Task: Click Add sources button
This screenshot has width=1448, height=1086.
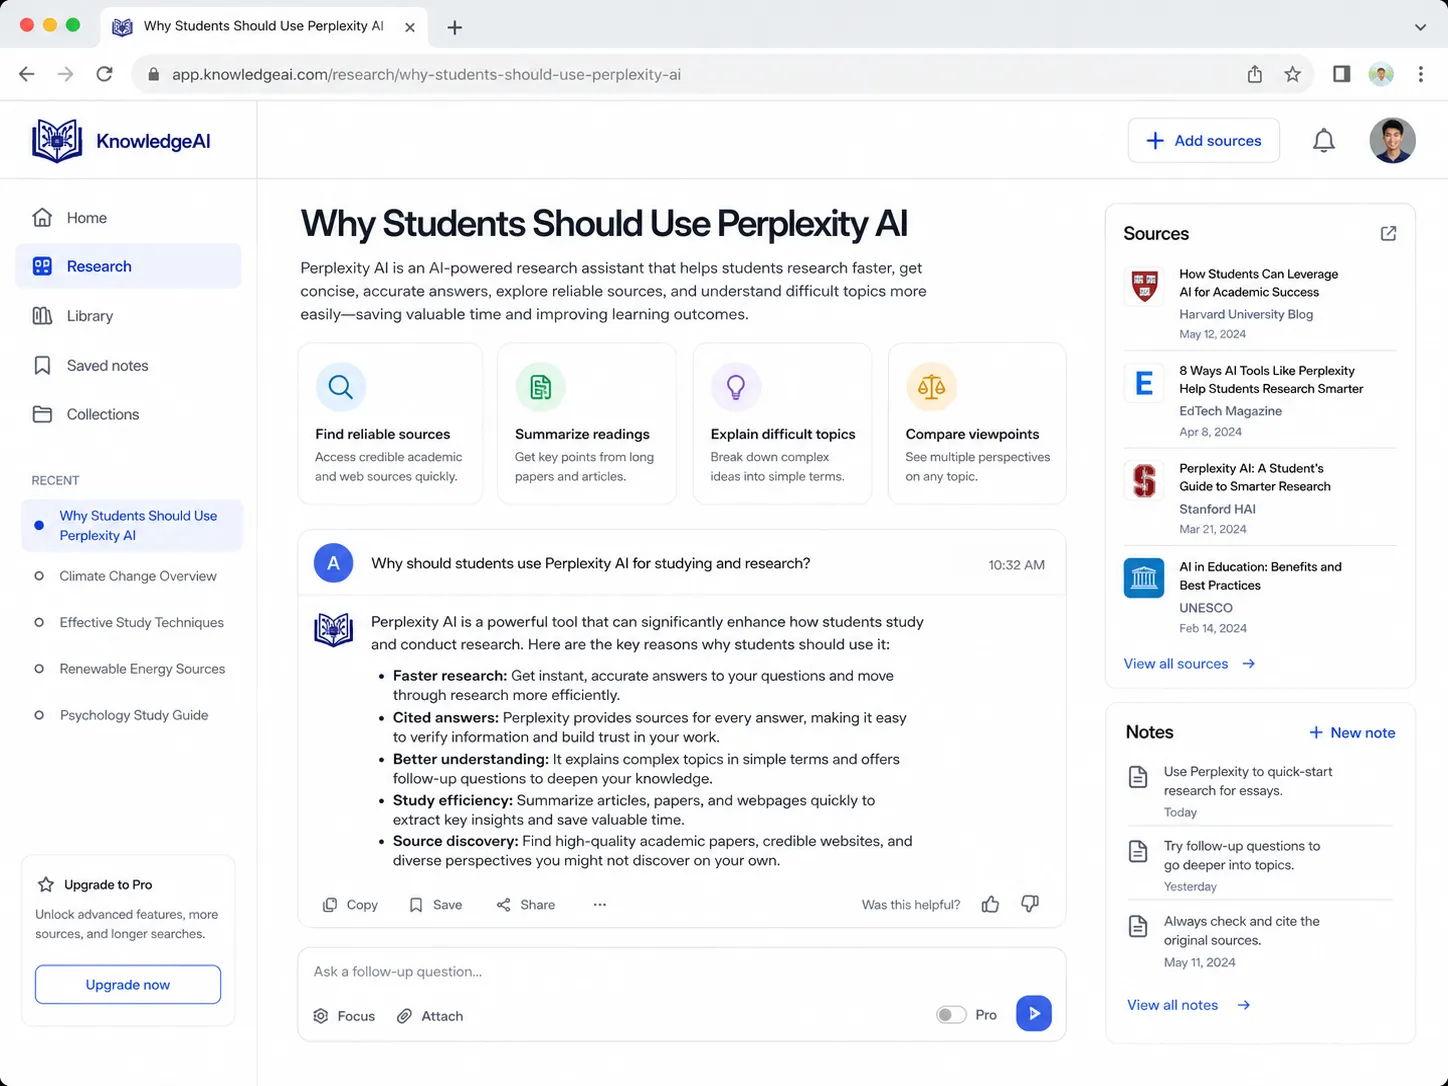Action: tap(1203, 141)
